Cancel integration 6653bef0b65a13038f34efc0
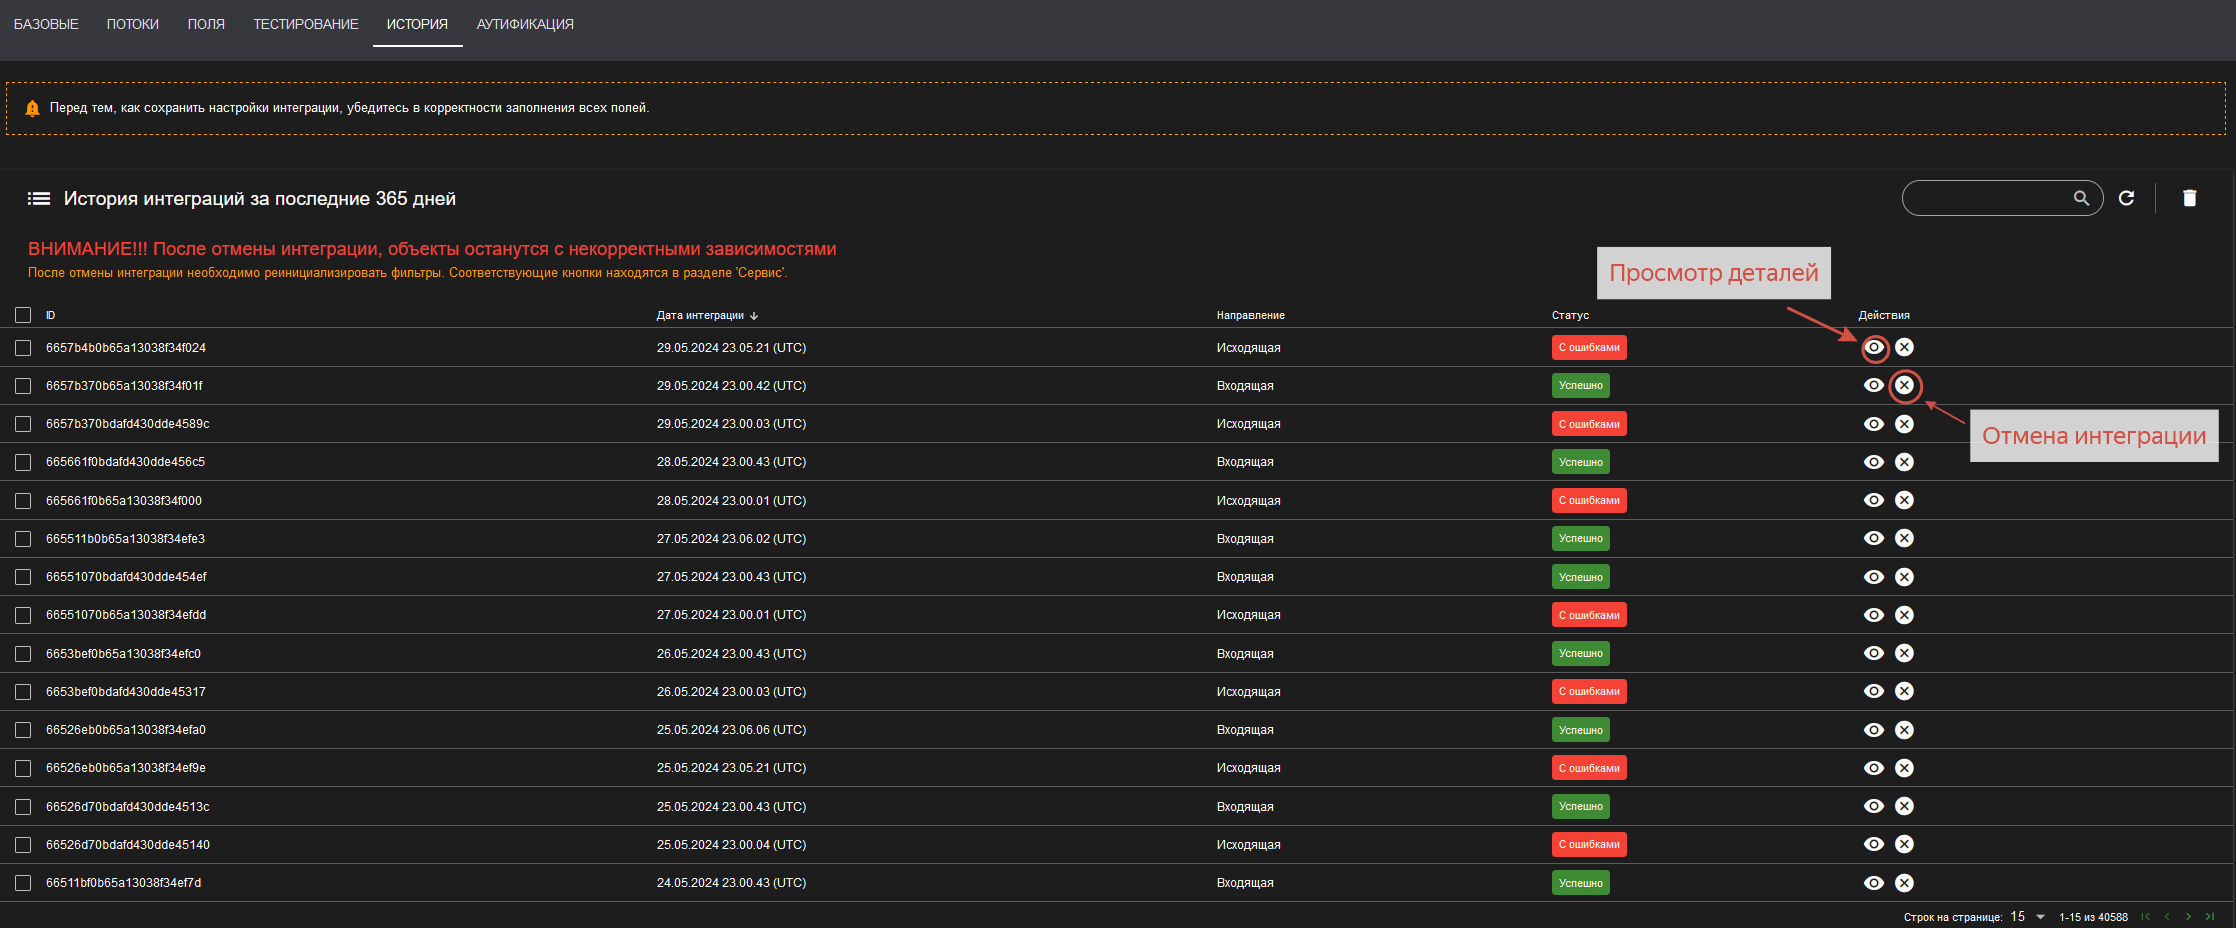 1905,653
